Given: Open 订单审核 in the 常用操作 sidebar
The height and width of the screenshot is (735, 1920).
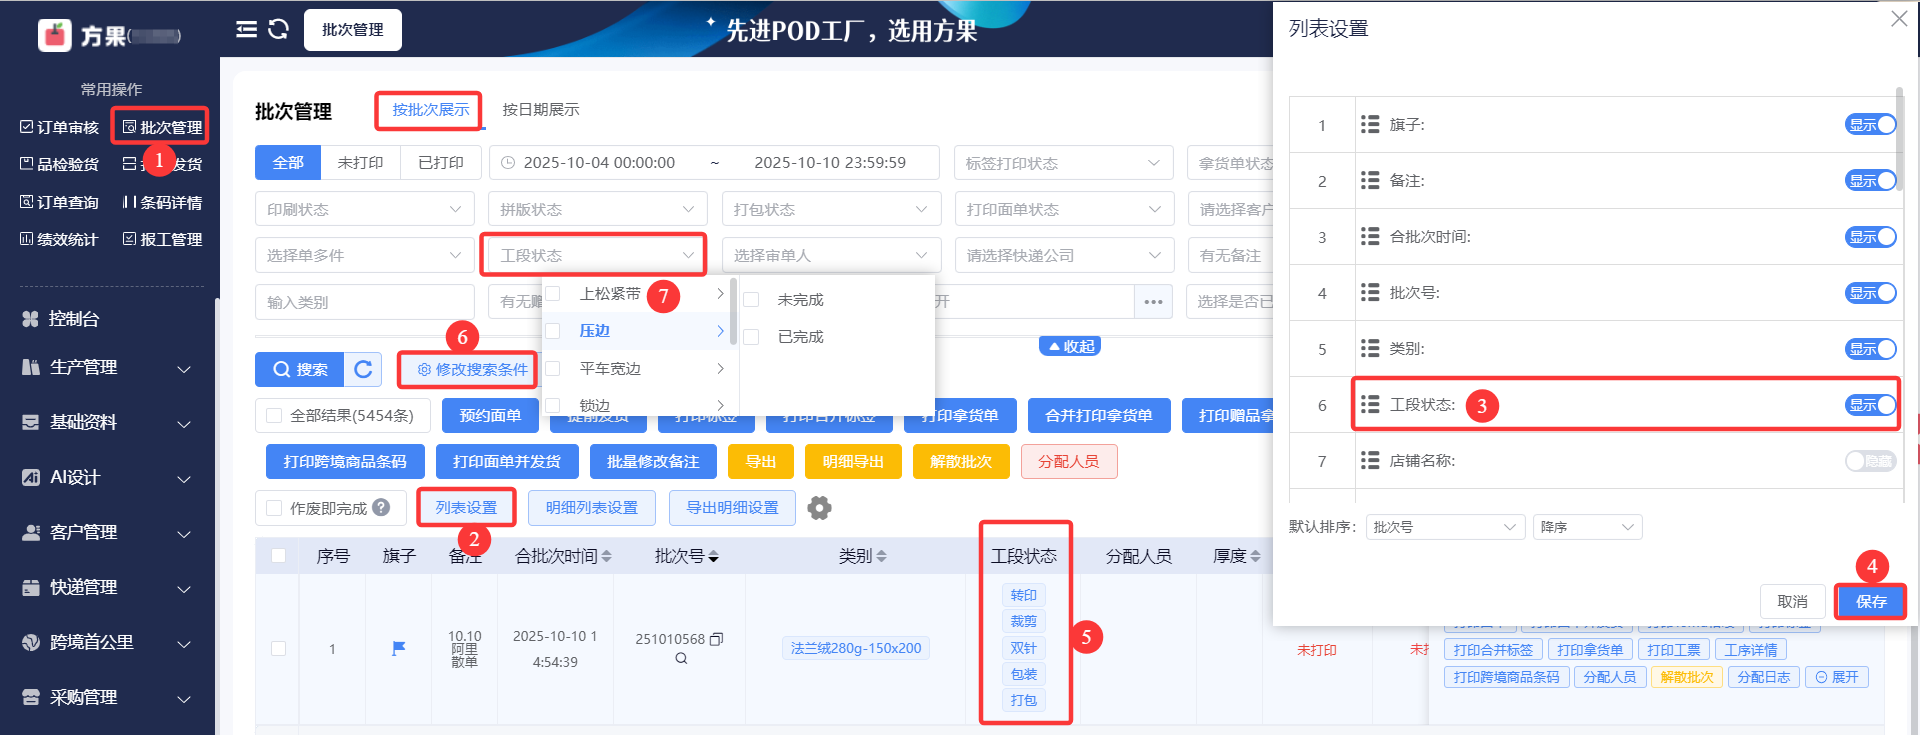Looking at the screenshot, I should [x=60, y=127].
